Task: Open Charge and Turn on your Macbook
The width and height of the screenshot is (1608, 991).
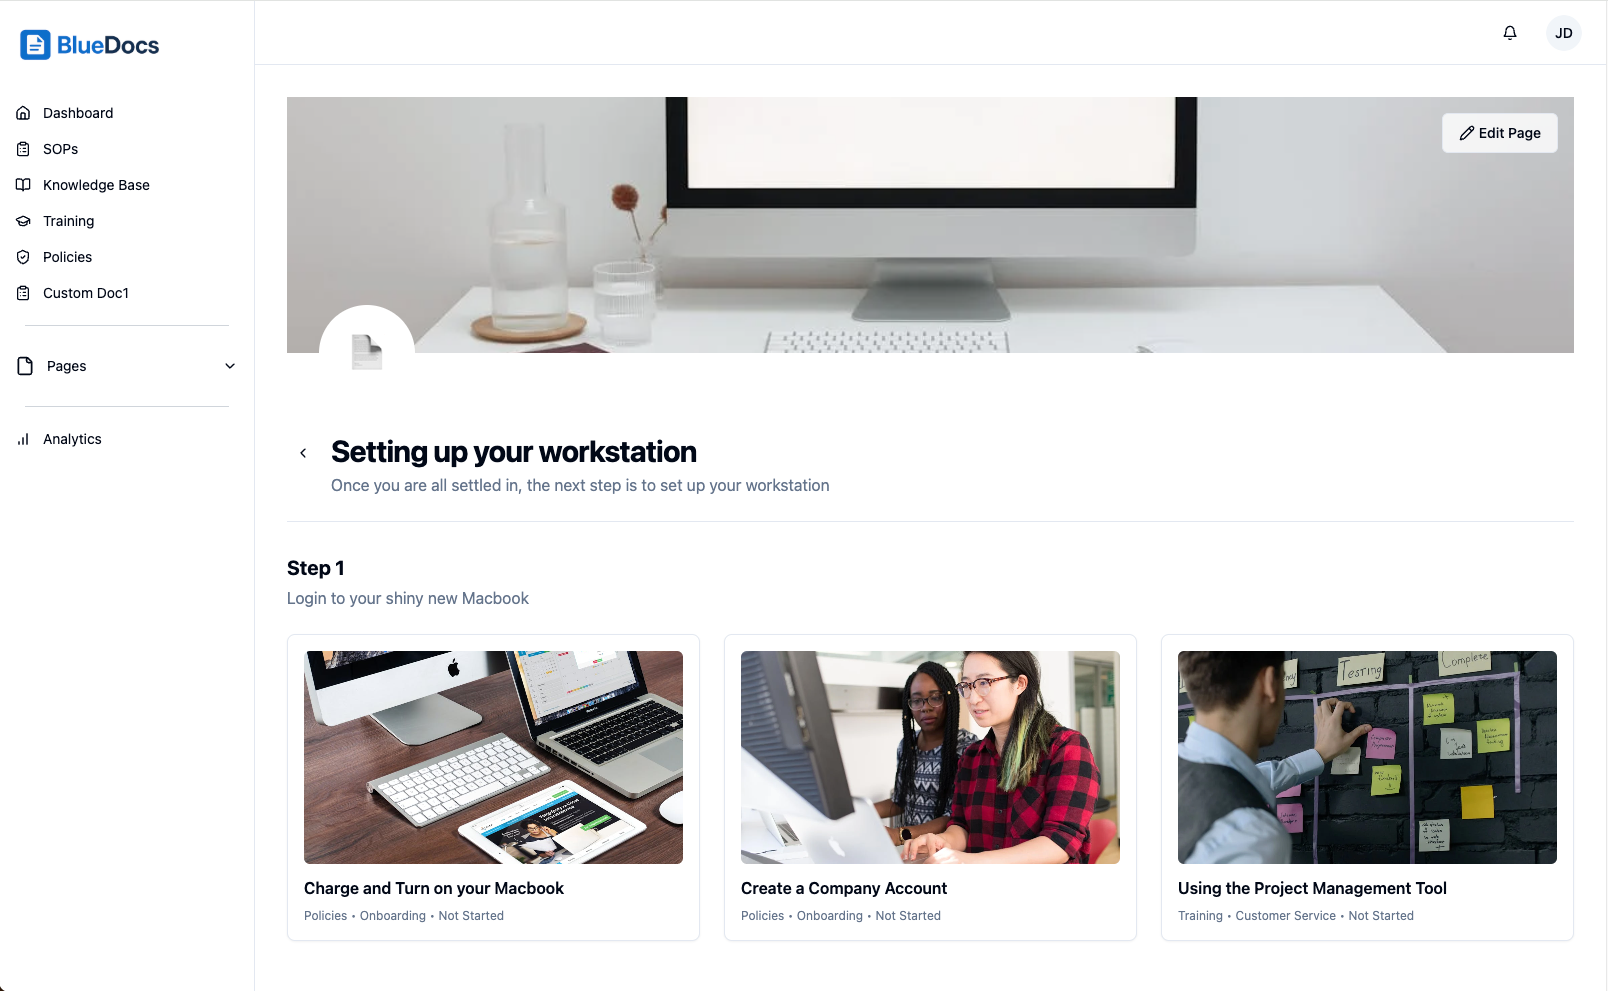Action: click(x=434, y=888)
